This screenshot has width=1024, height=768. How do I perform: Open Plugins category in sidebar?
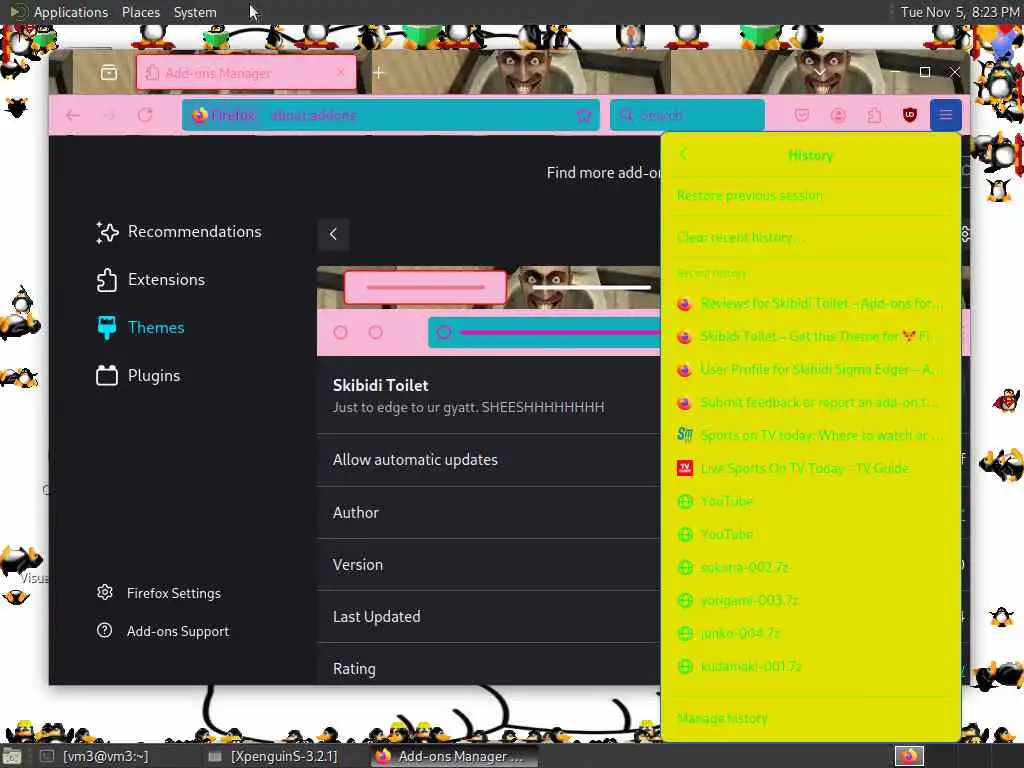coord(138,376)
